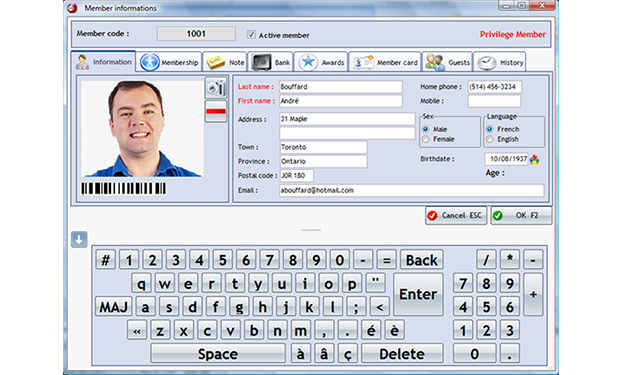Click the empty Mobile field
The image size is (622, 375).
click(x=494, y=101)
